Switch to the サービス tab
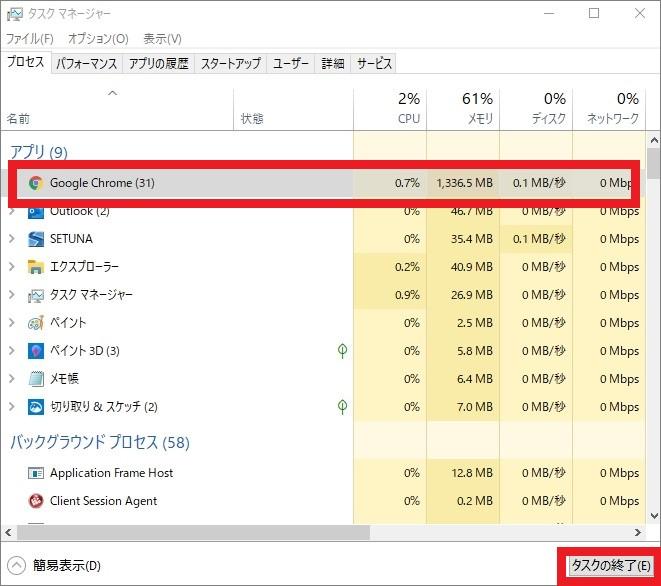Screen dimensions: 661x586 (374, 63)
